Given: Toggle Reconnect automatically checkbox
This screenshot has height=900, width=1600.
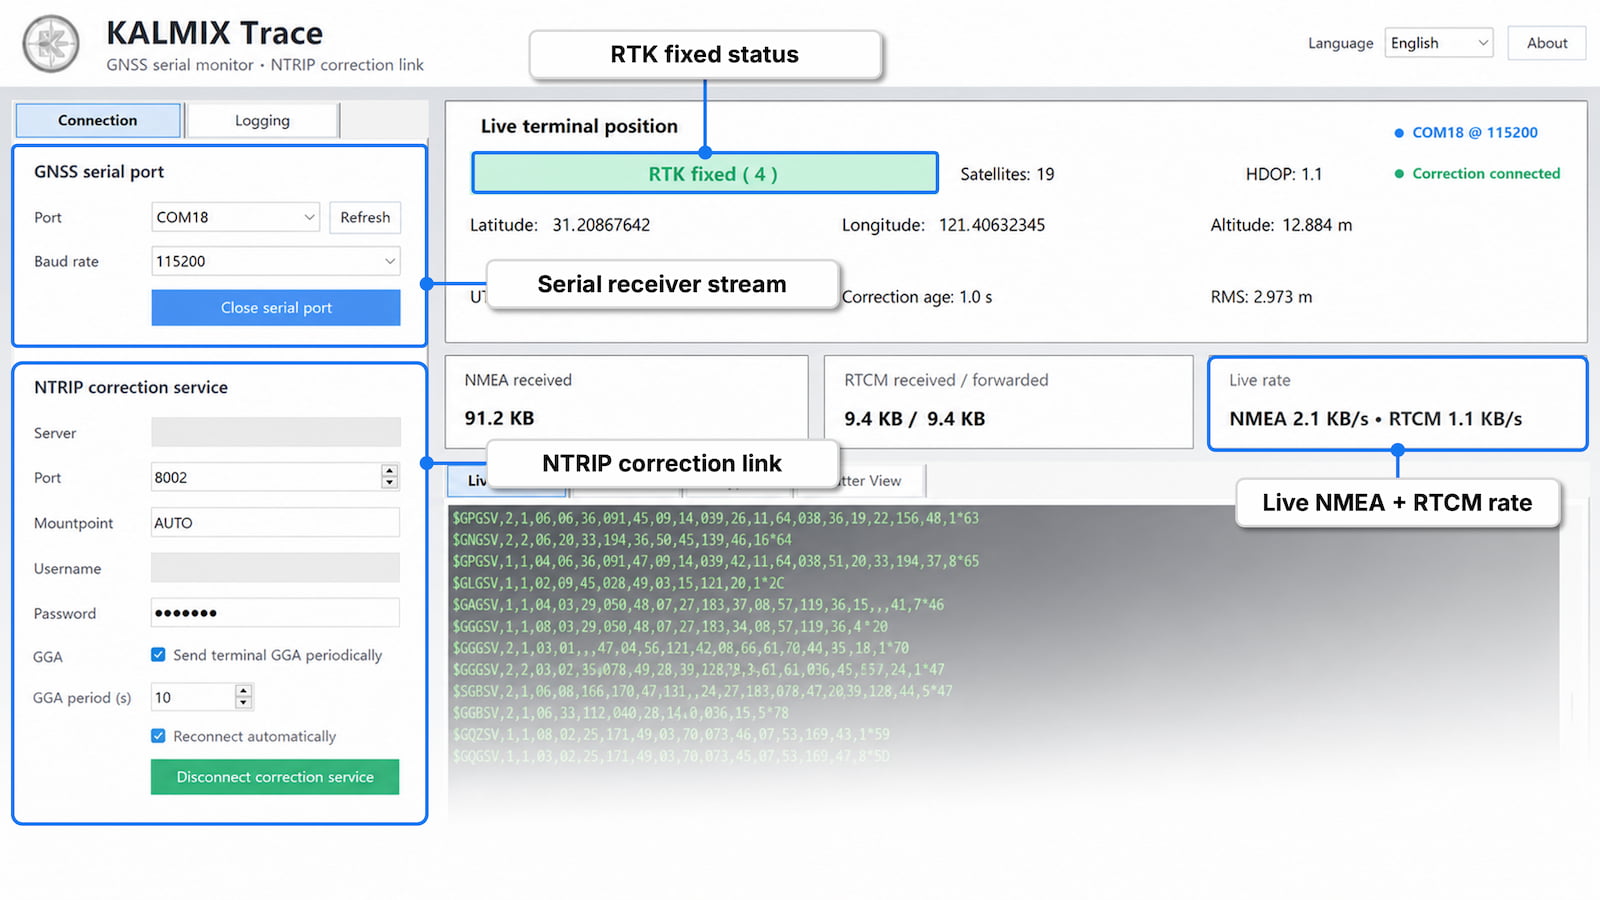Looking at the screenshot, I should pos(158,736).
